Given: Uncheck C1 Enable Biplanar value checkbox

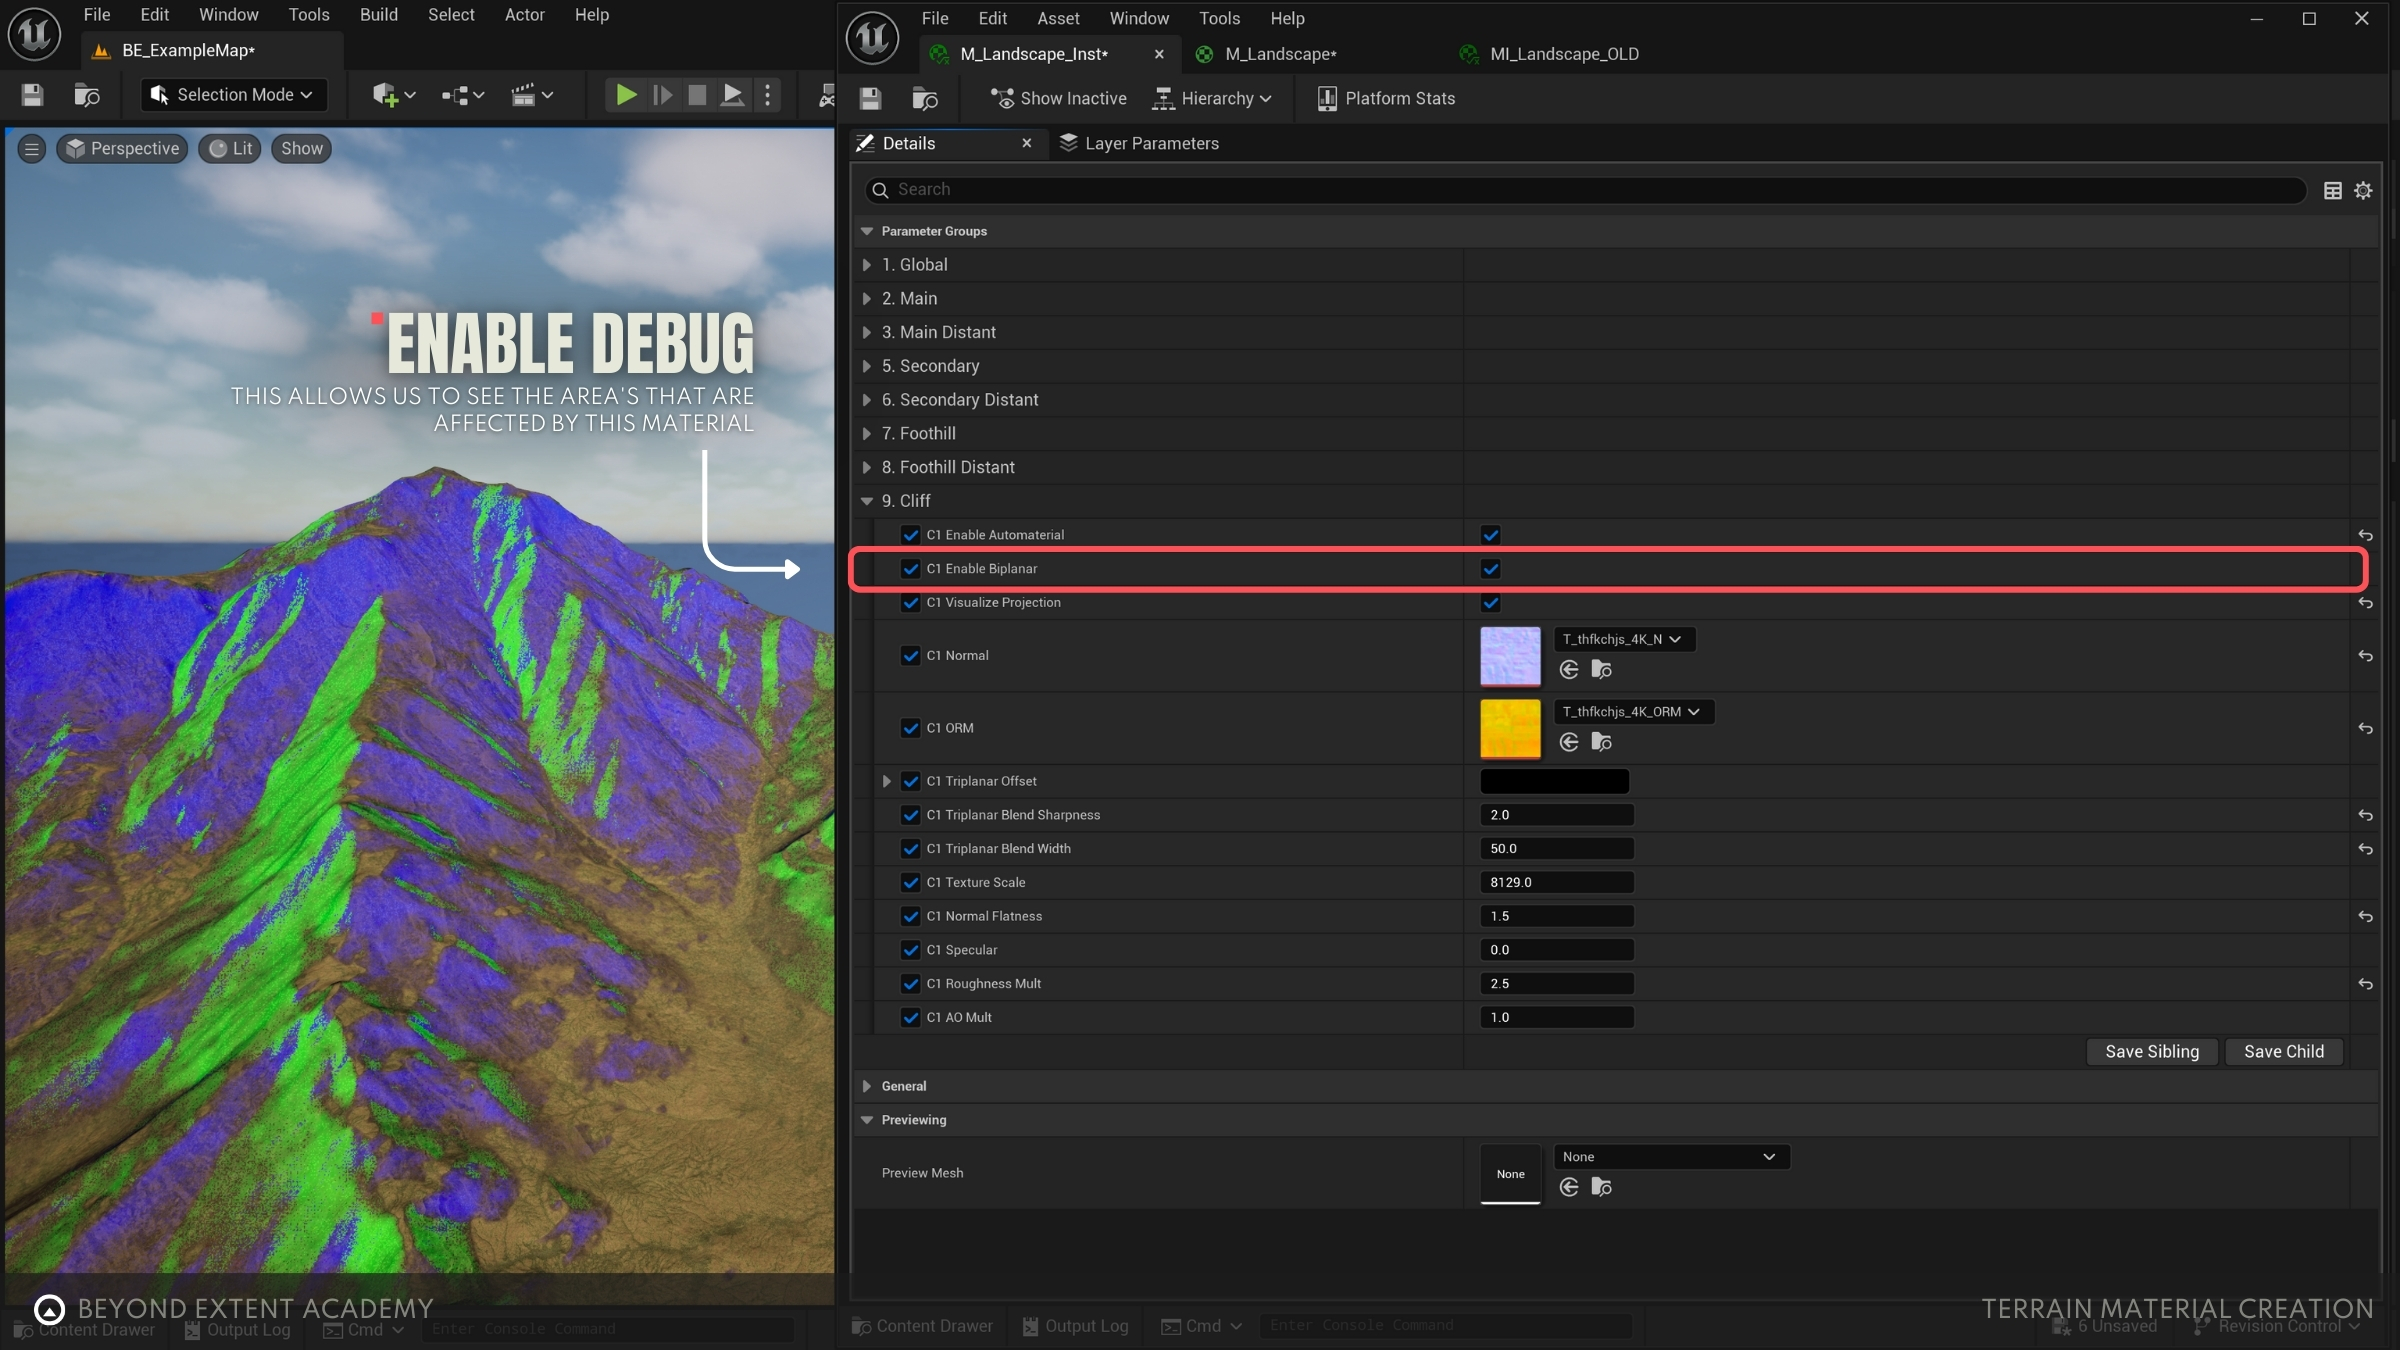Looking at the screenshot, I should (1490, 569).
